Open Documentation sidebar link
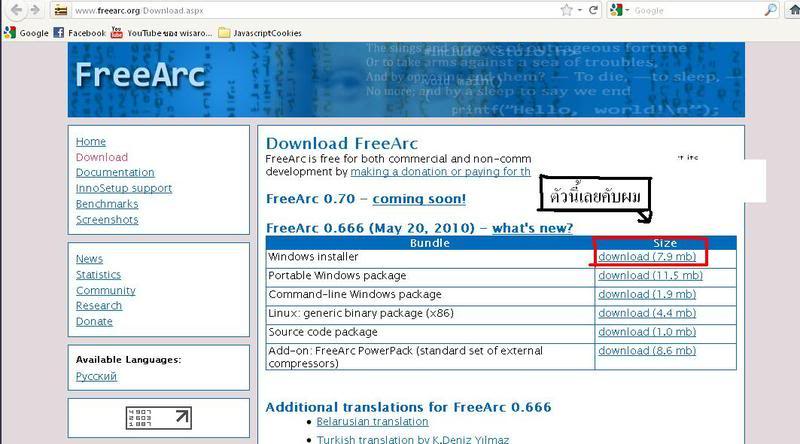This screenshot has height=444, width=800. coord(115,172)
